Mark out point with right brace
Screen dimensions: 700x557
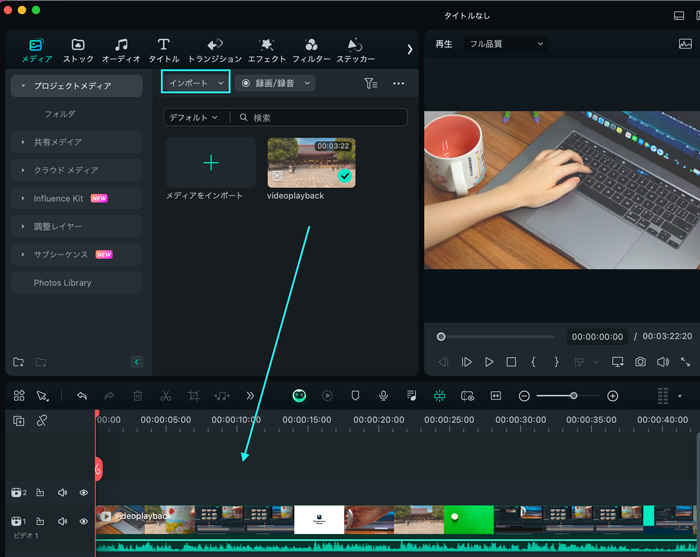click(556, 362)
